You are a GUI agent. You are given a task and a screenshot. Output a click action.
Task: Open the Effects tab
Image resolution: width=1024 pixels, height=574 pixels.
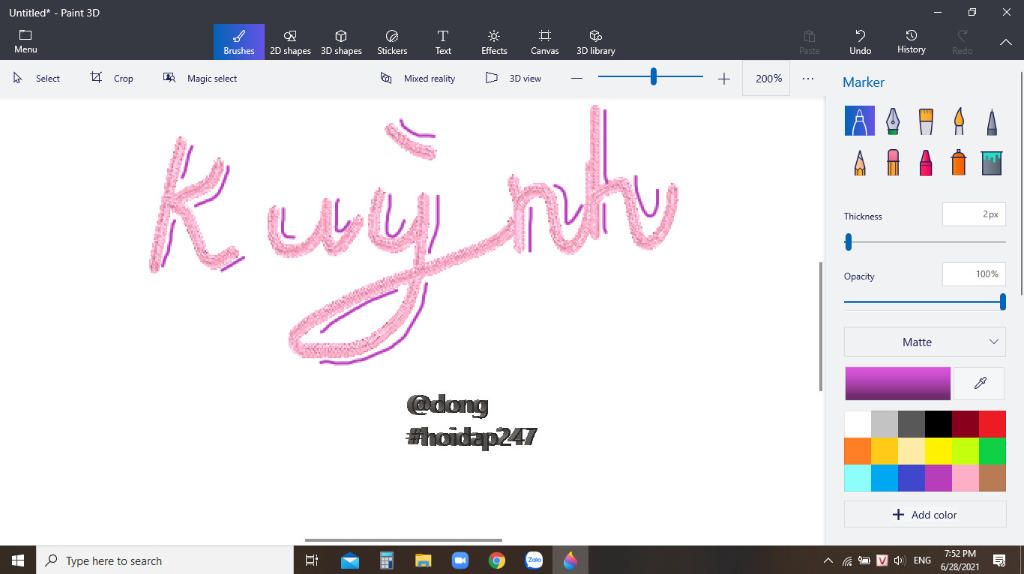494,42
